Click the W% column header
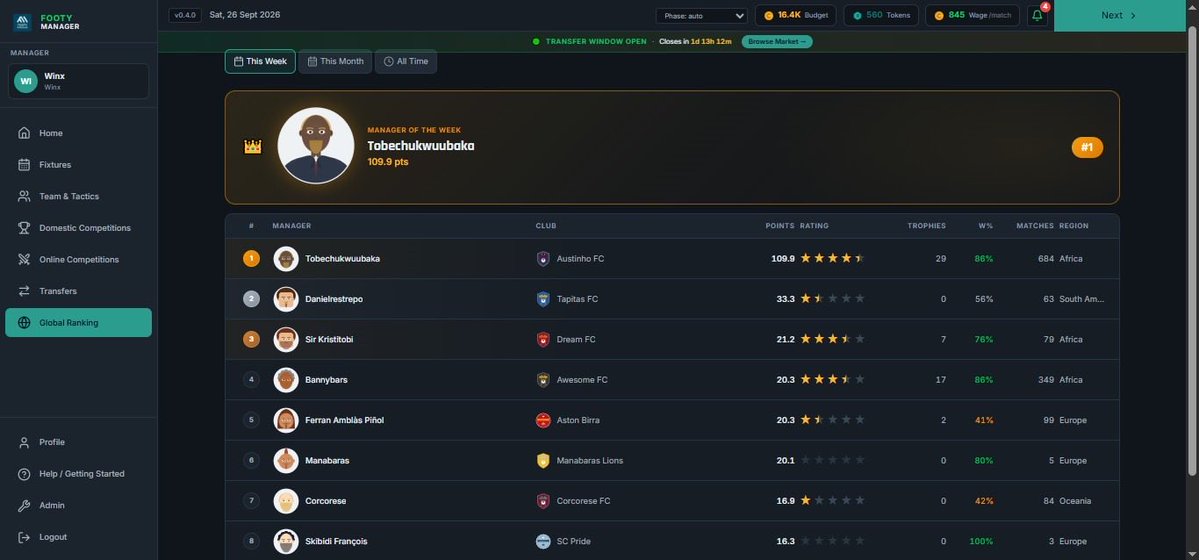This screenshot has height=560, width=1199. pyautogui.click(x=986, y=226)
